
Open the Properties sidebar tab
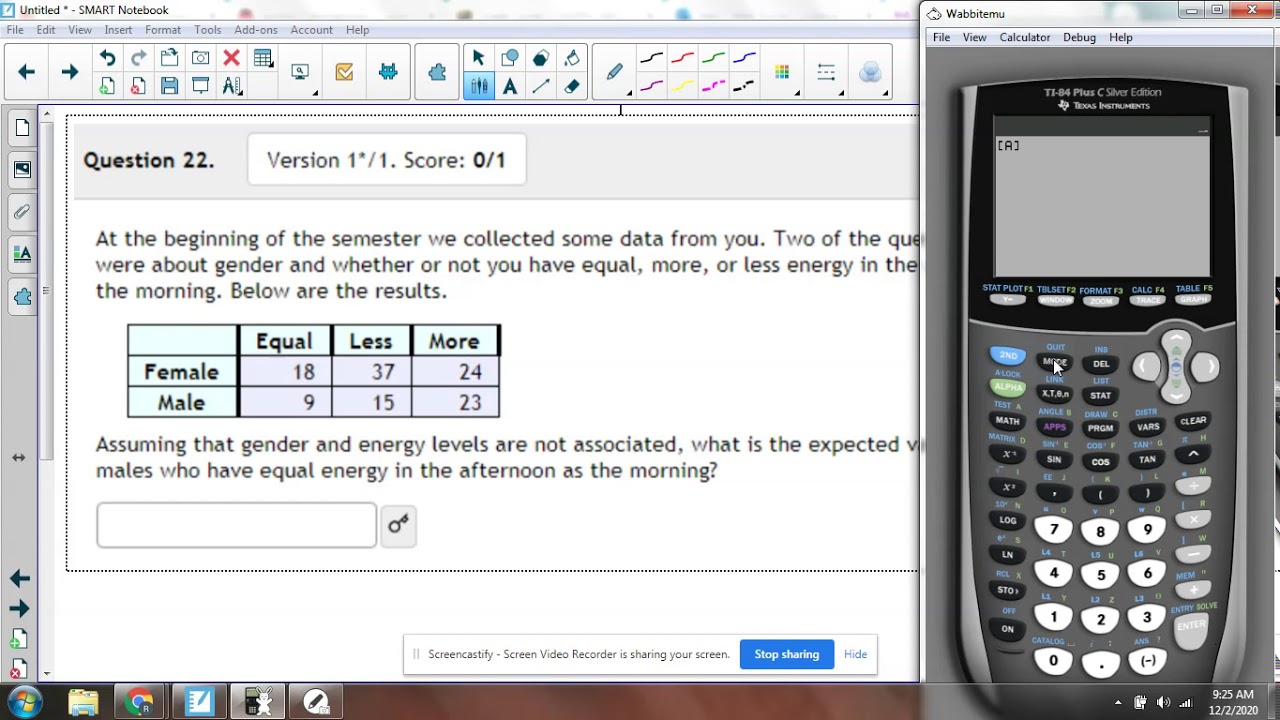click(x=22, y=254)
